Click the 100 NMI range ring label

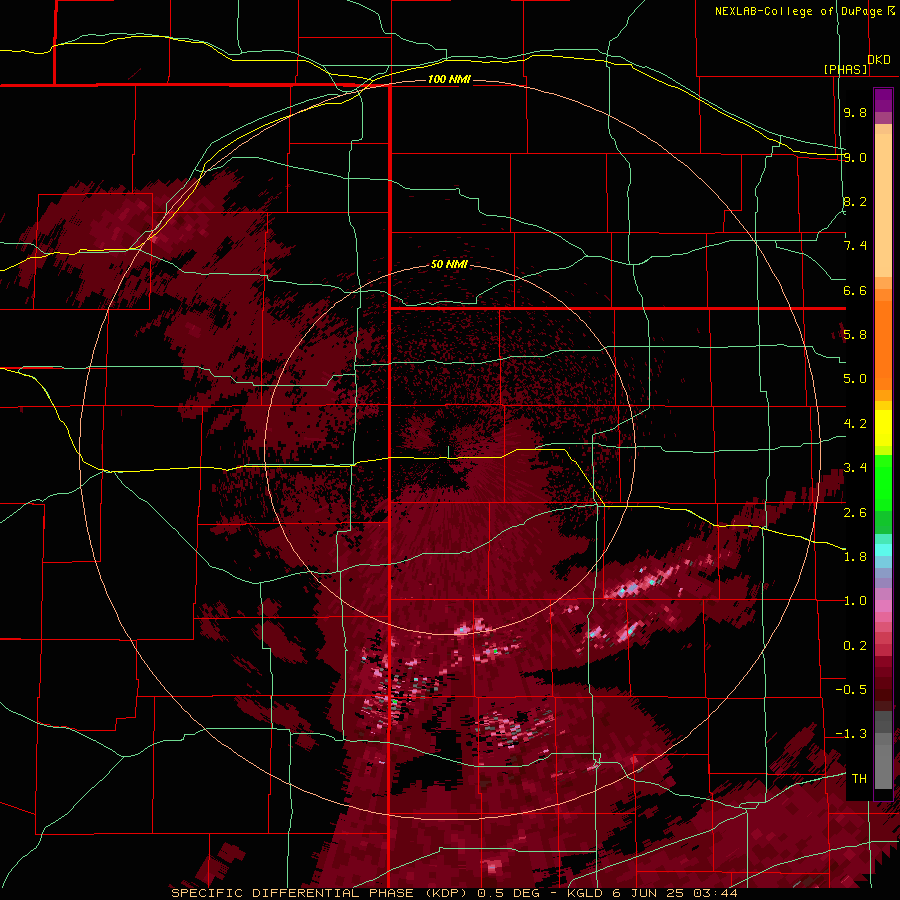(x=449, y=79)
